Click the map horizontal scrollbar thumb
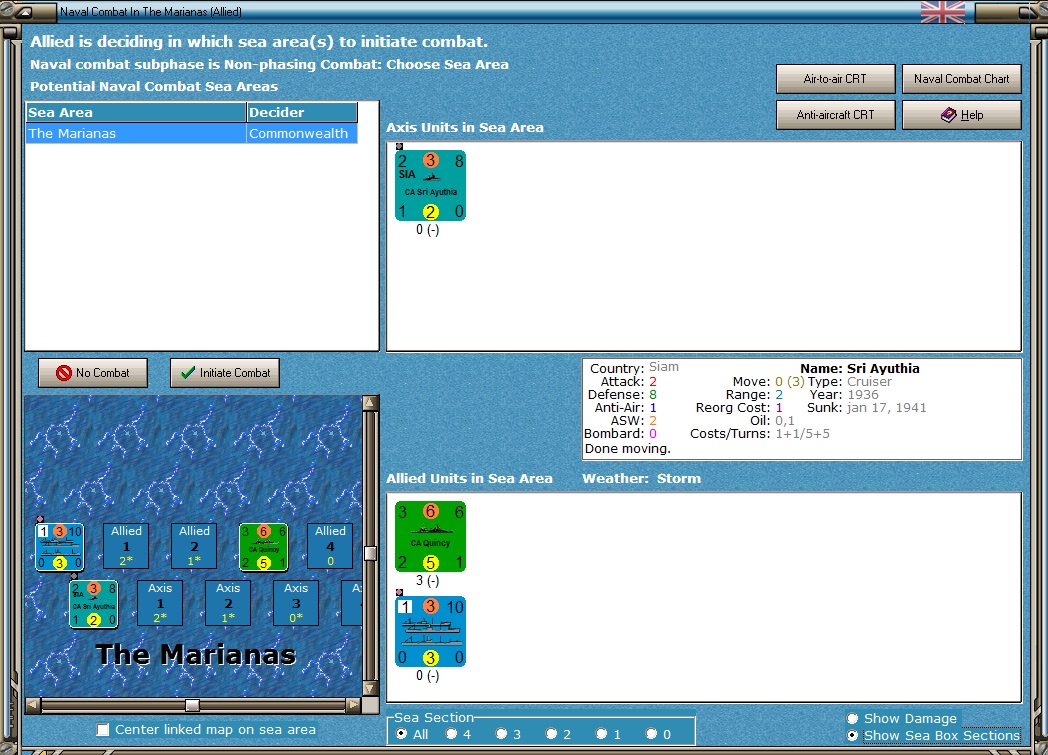1048x755 pixels. (192, 705)
